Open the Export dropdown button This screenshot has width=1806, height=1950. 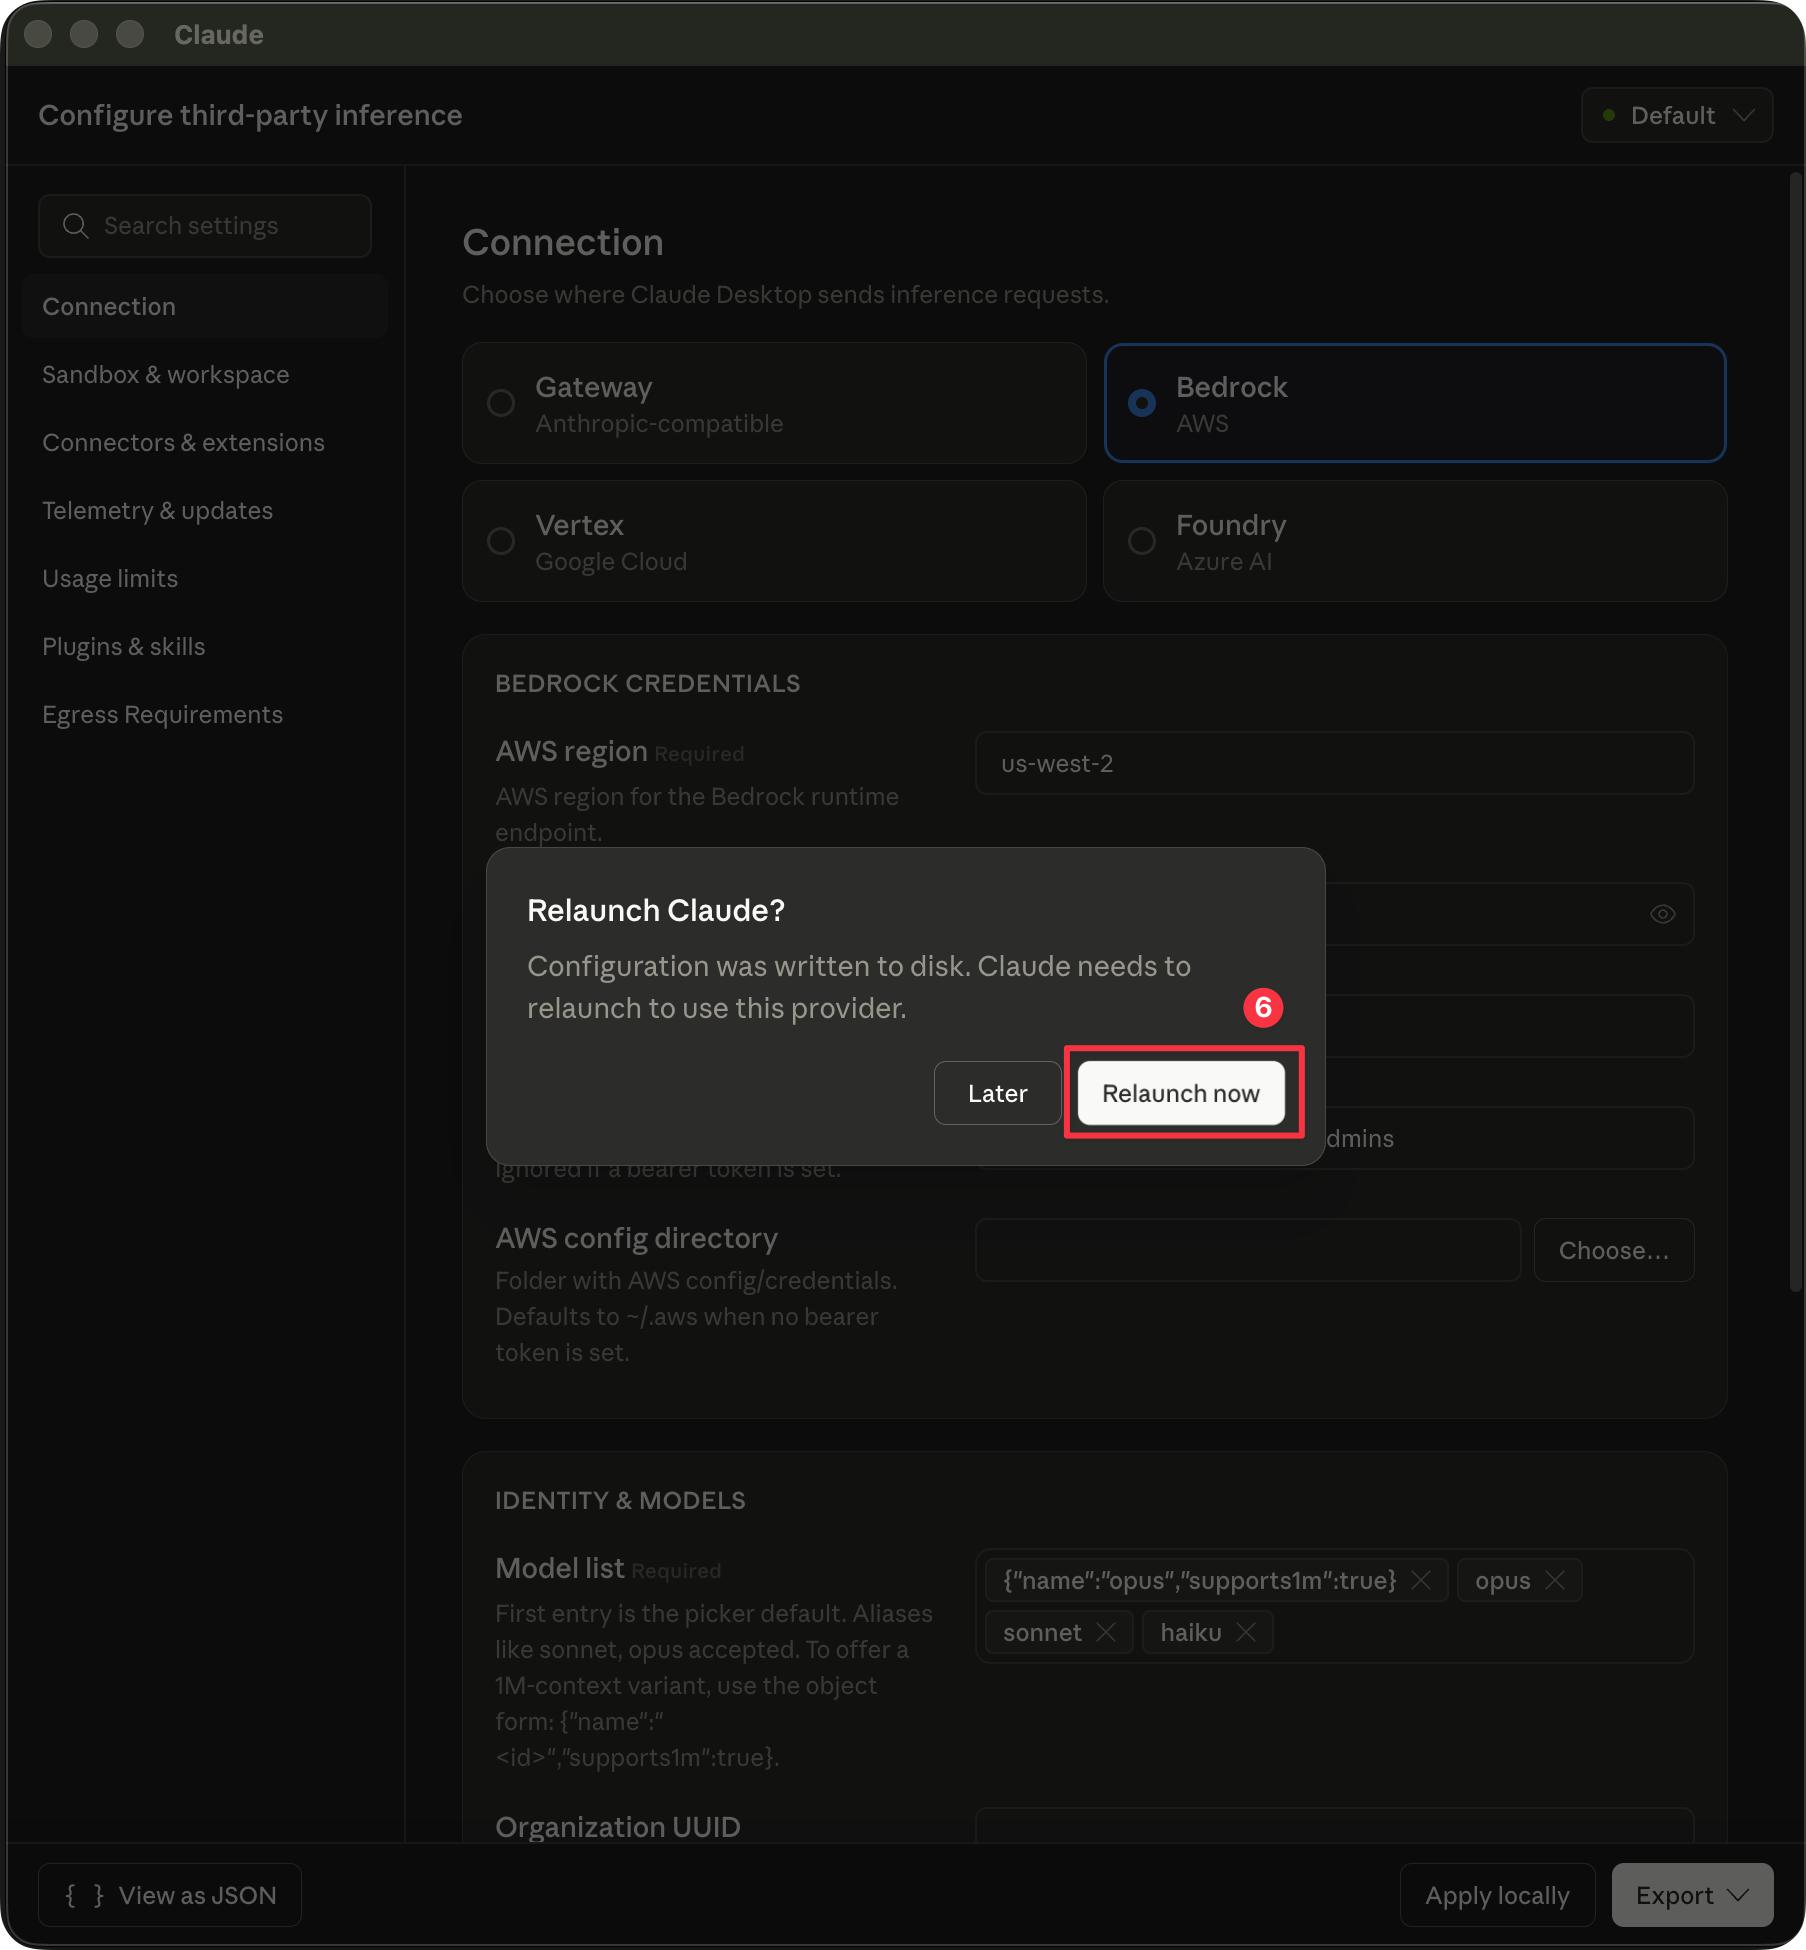(x=1692, y=1895)
